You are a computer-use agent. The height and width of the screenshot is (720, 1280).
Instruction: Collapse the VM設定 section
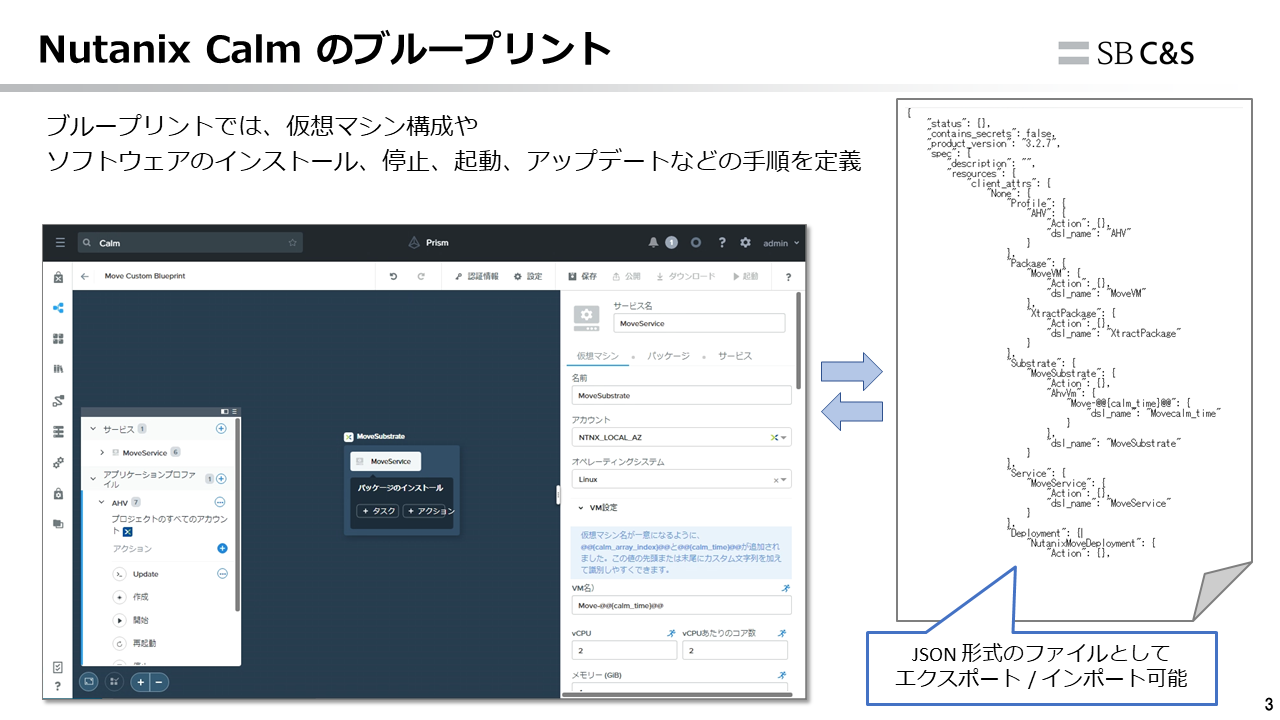pyautogui.click(x=580, y=507)
